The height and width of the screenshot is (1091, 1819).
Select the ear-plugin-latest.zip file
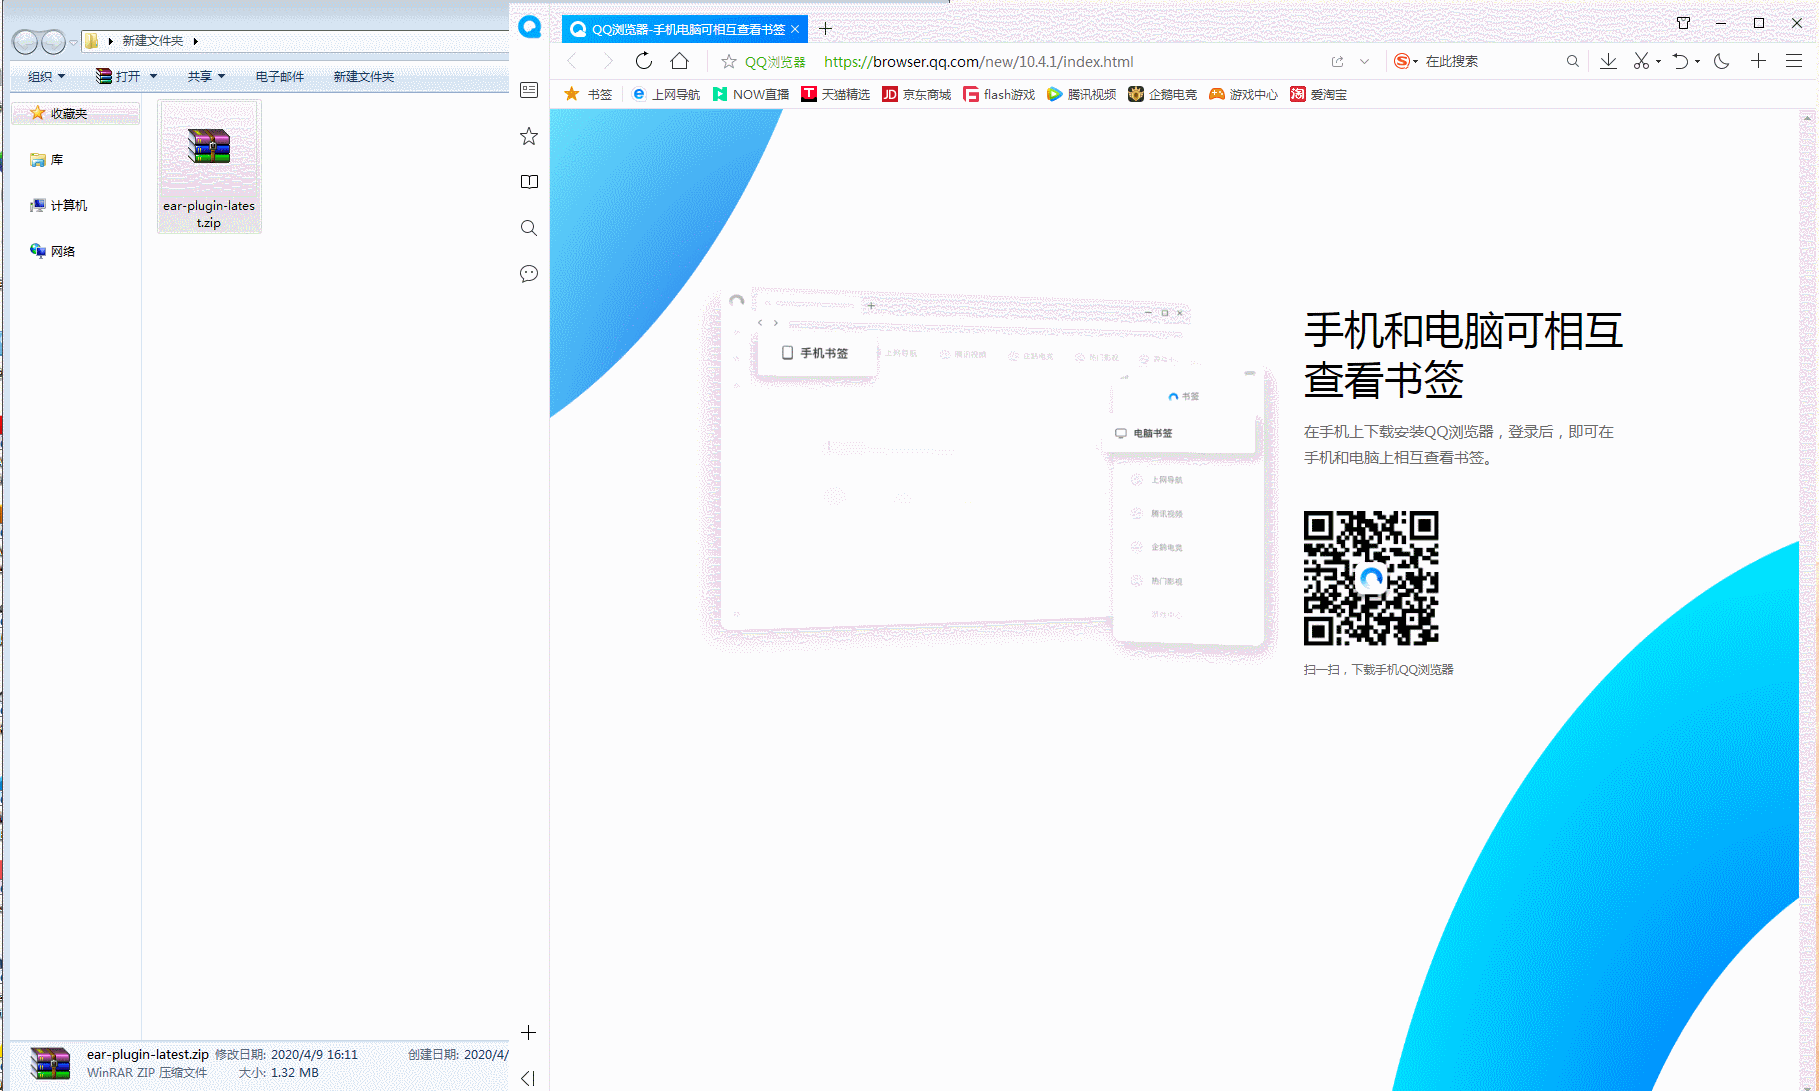coord(209,166)
